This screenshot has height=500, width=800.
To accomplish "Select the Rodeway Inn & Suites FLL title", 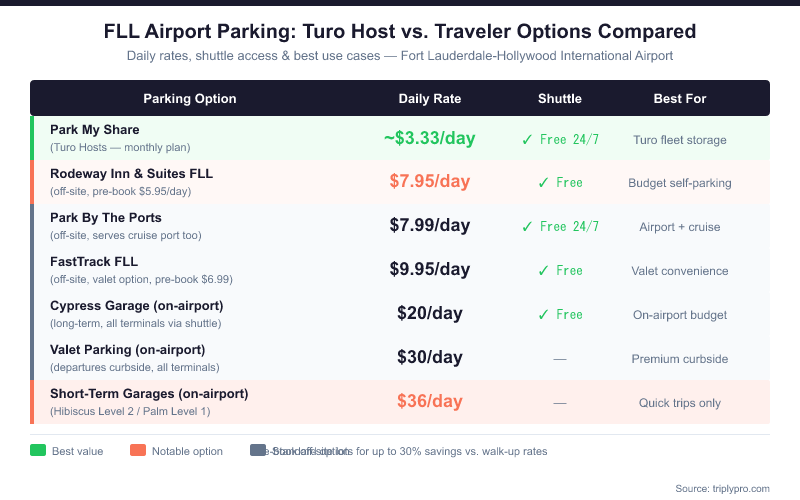I will 131,174.
